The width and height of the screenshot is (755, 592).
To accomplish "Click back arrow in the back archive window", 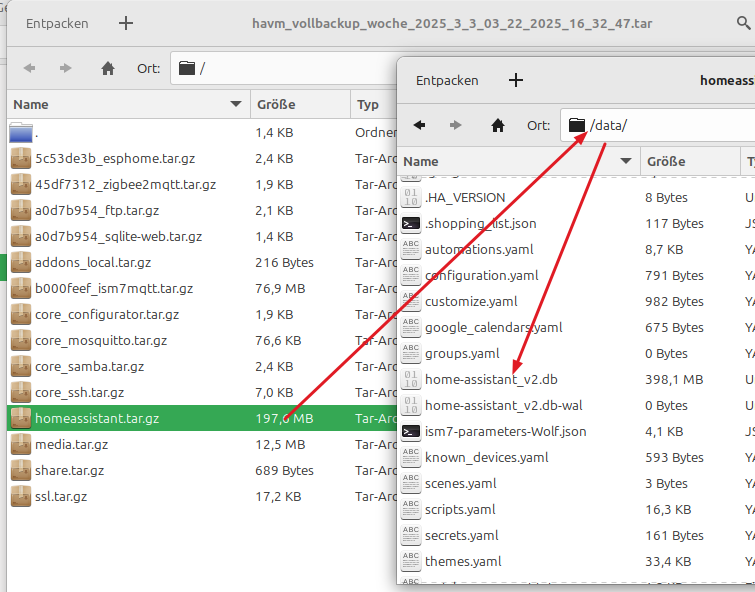I will click(30, 68).
